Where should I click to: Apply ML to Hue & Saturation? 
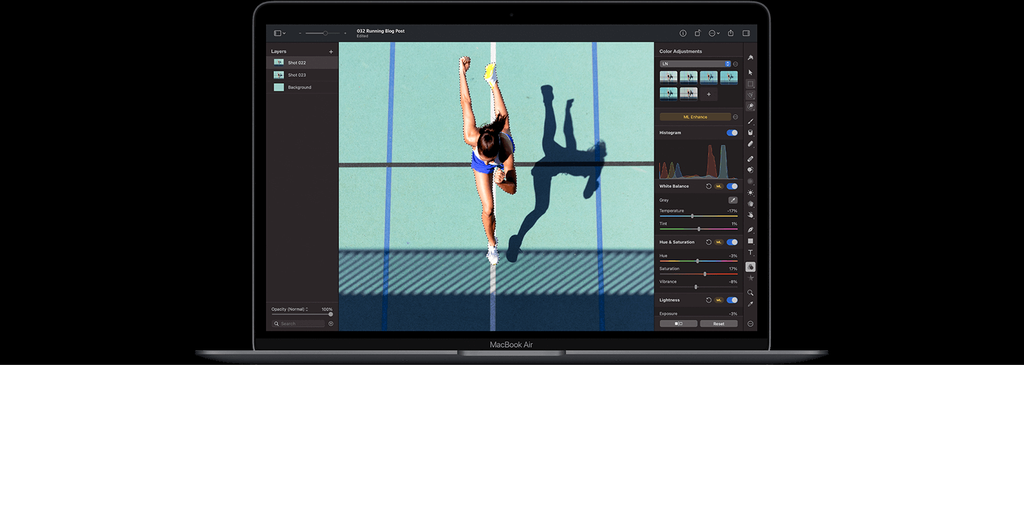(719, 242)
